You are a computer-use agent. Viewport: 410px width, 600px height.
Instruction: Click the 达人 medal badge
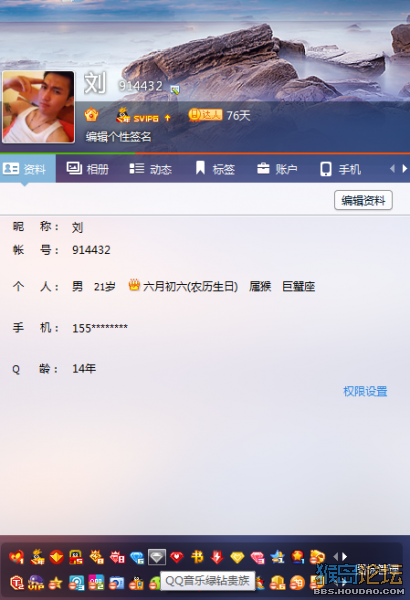205,114
